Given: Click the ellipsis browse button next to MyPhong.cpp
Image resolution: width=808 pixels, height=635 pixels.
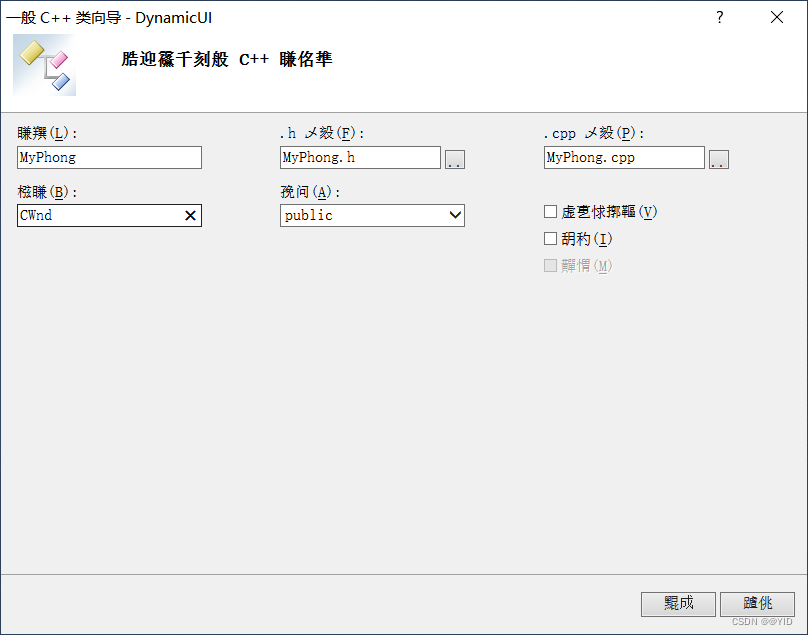Looking at the screenshot, I should 719,157.
